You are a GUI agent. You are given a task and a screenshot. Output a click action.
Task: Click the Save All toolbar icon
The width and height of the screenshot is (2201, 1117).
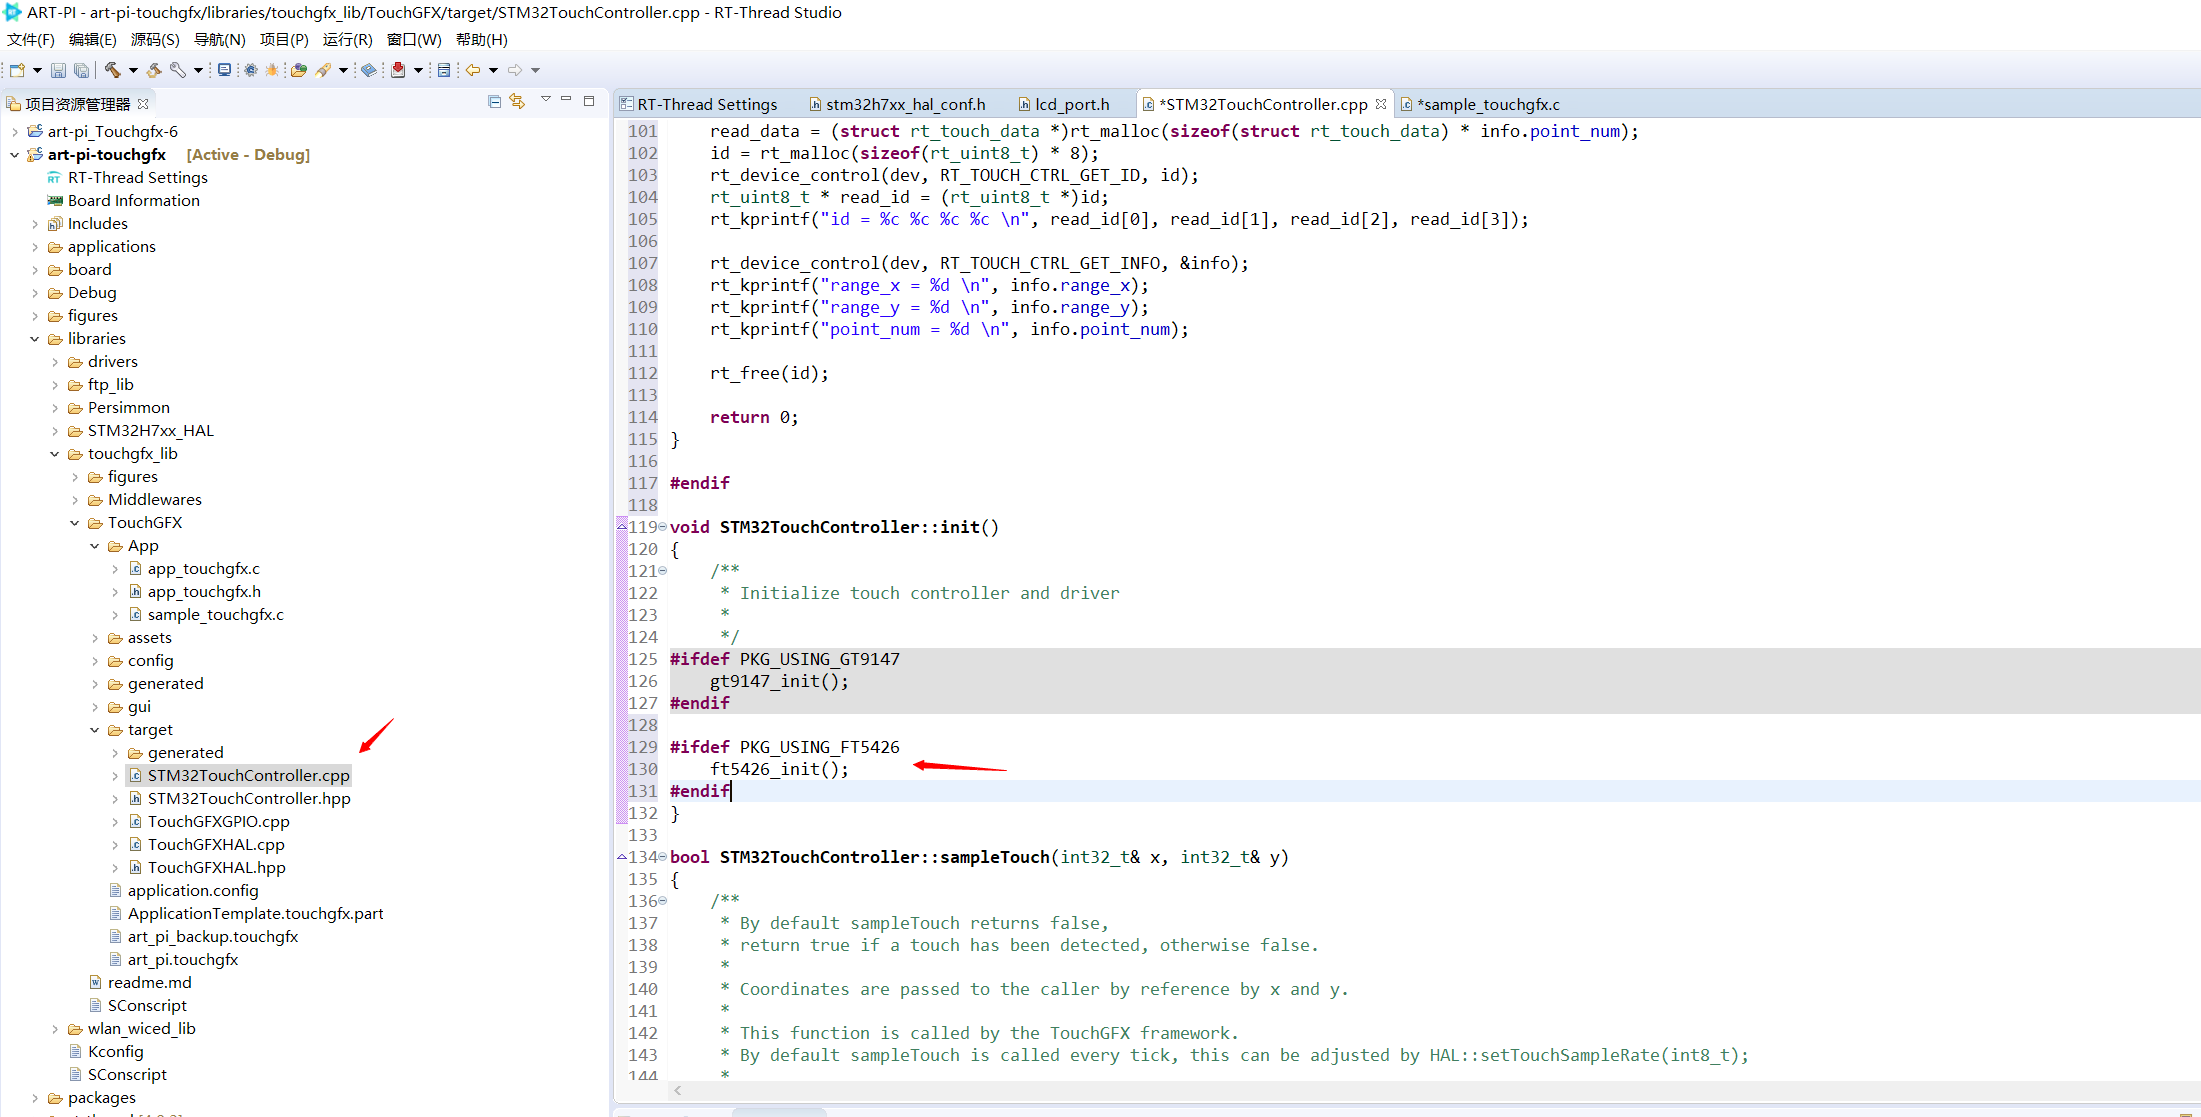[81, 70]
